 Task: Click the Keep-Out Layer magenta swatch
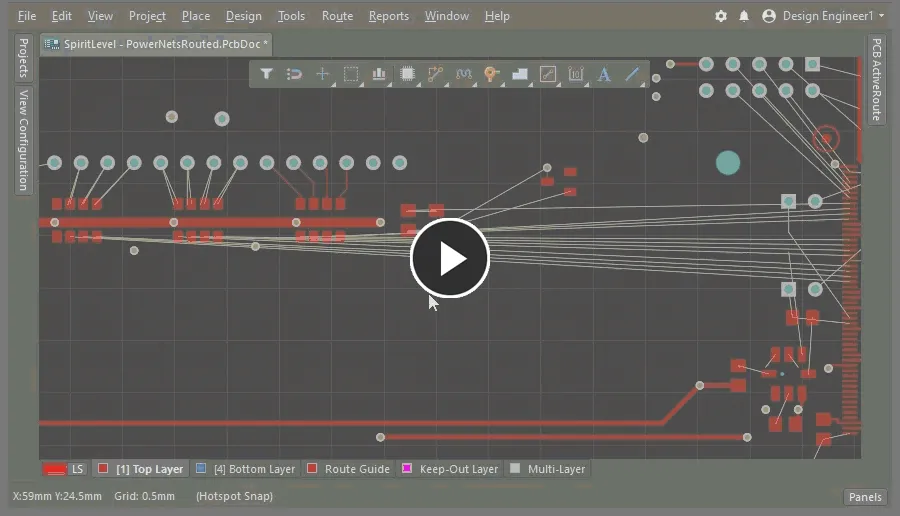[x=407, y=468]
